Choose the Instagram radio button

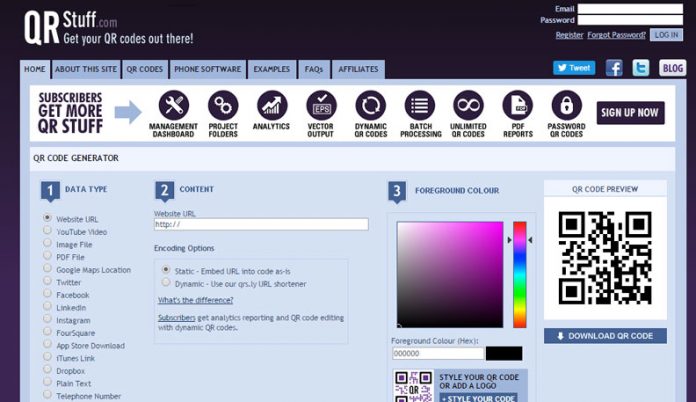click(x=47, y=319)
